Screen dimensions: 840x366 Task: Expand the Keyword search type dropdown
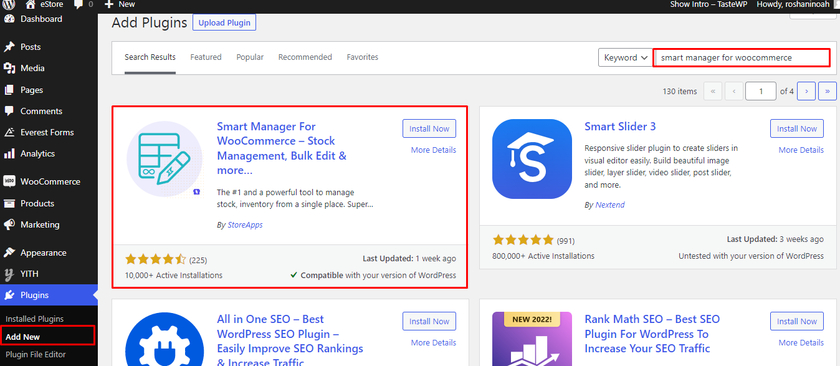(x=625, y=58)
